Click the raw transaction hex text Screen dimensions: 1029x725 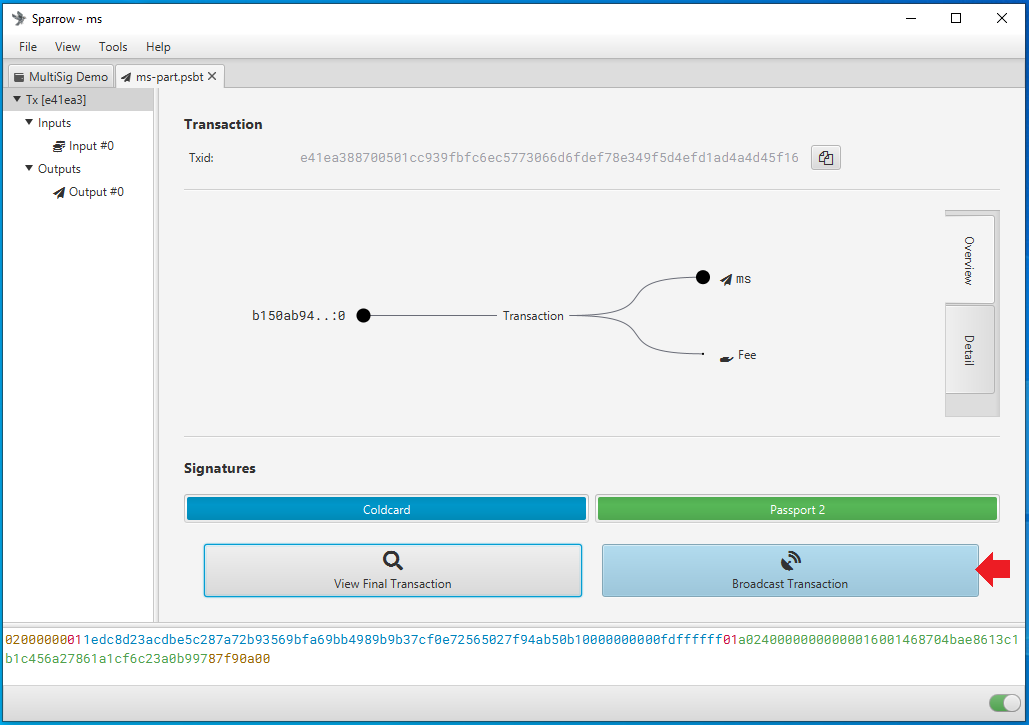tap(512, 649)
